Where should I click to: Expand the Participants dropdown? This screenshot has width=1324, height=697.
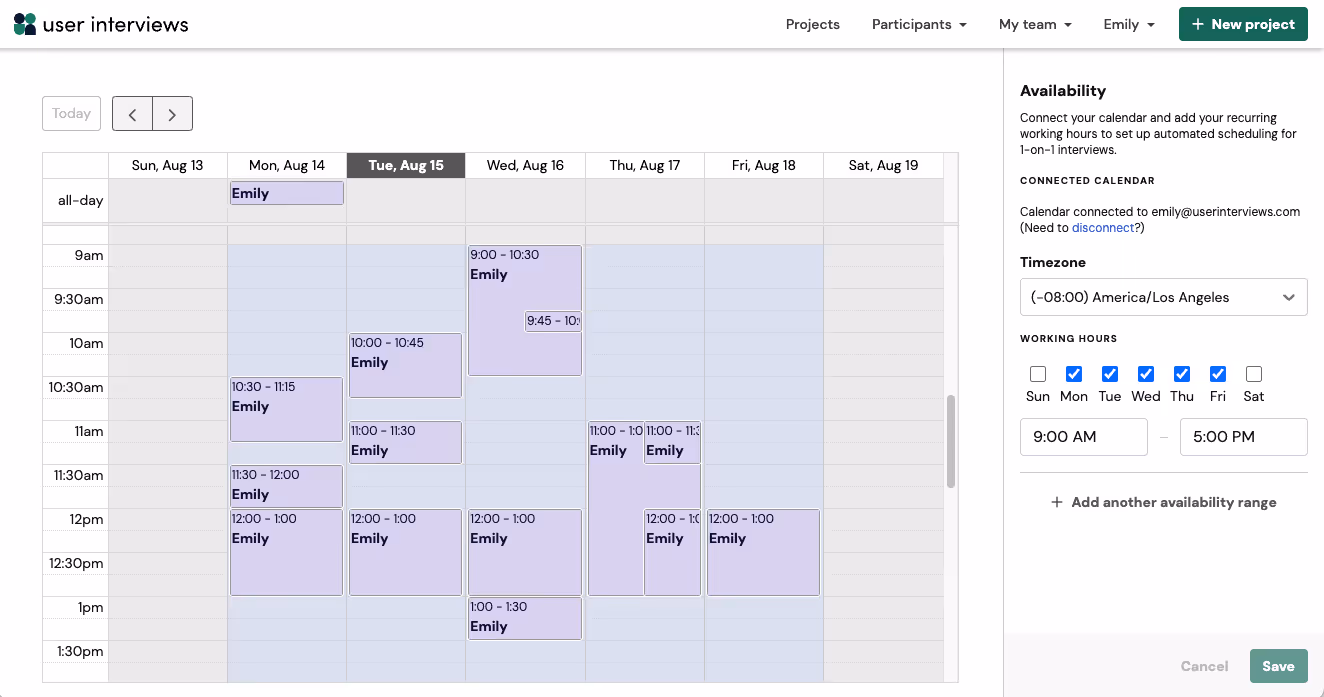click(x=918, y=24)
